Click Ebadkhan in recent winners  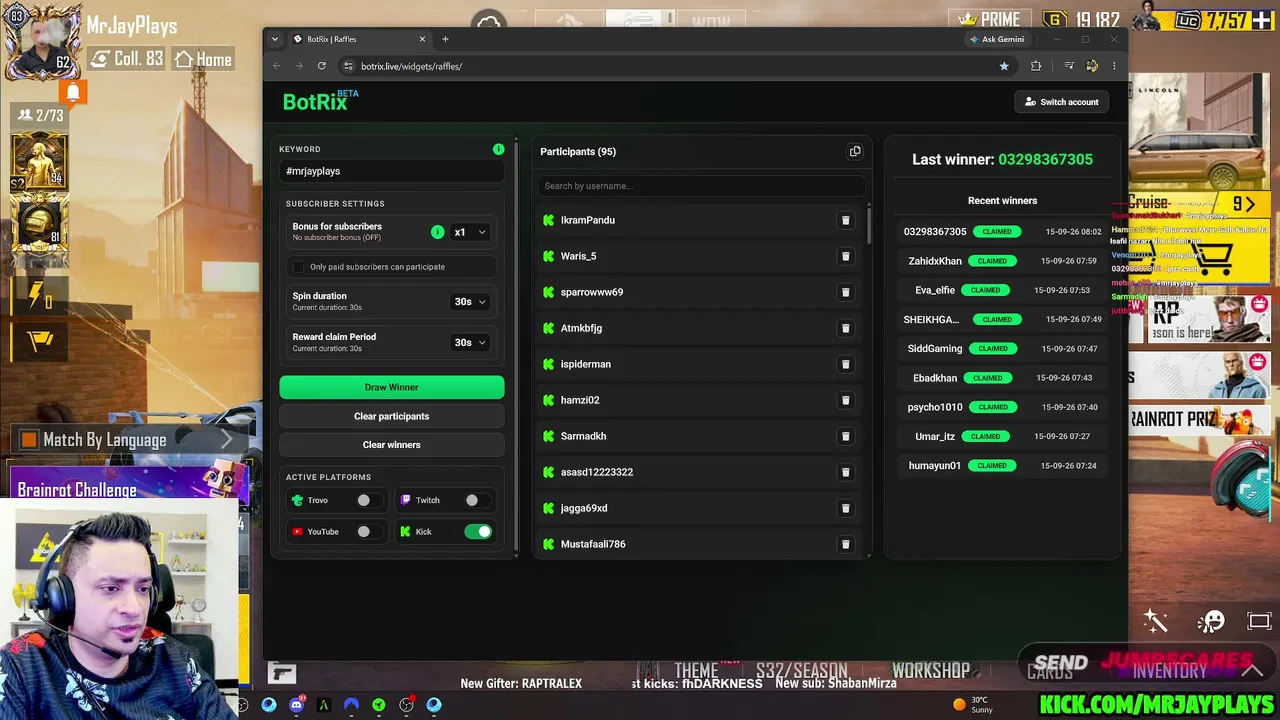click(935, 378)
